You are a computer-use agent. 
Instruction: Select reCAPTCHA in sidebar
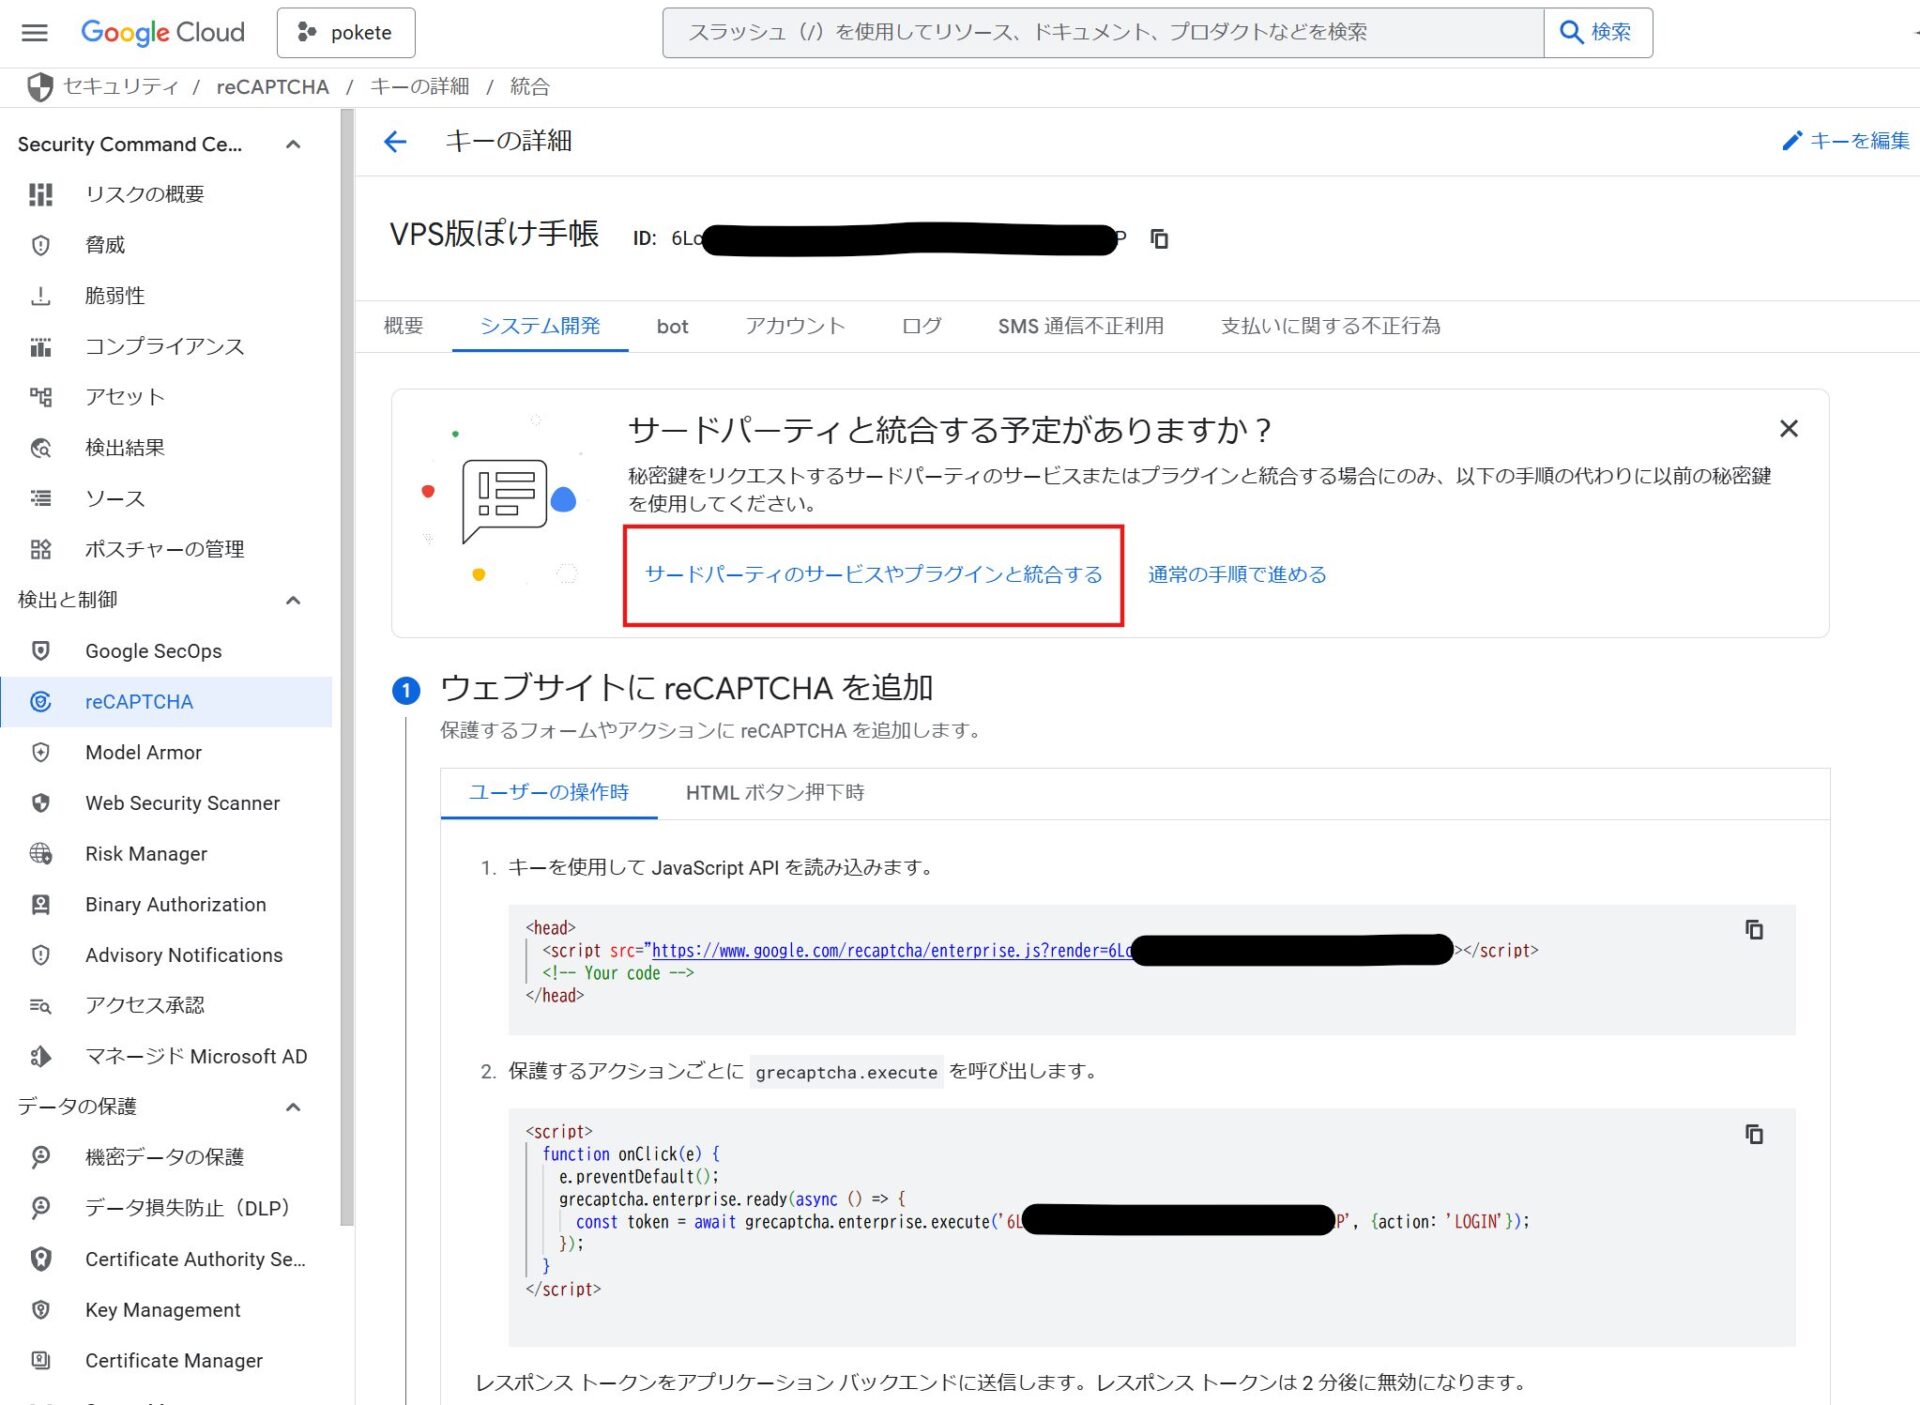[x=166, y=702]
